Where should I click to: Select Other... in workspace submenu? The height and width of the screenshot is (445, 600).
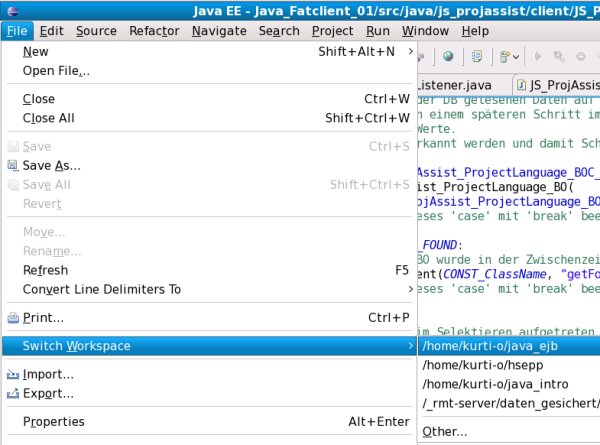[x=444, y=431]
